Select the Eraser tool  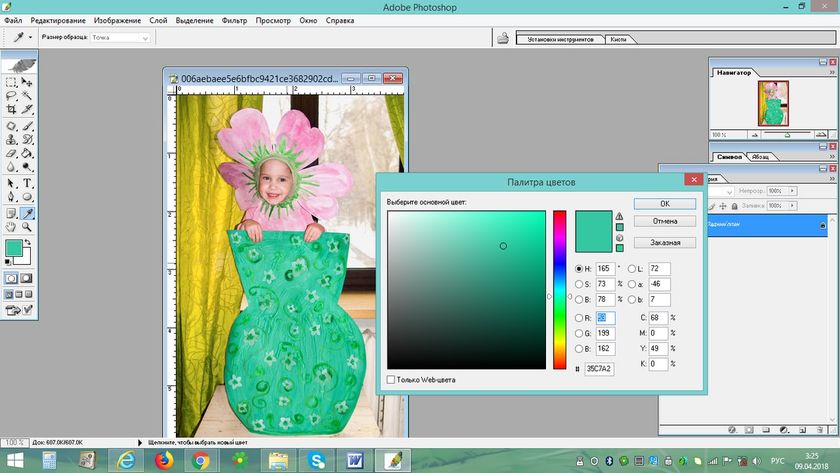click(11, 153)
